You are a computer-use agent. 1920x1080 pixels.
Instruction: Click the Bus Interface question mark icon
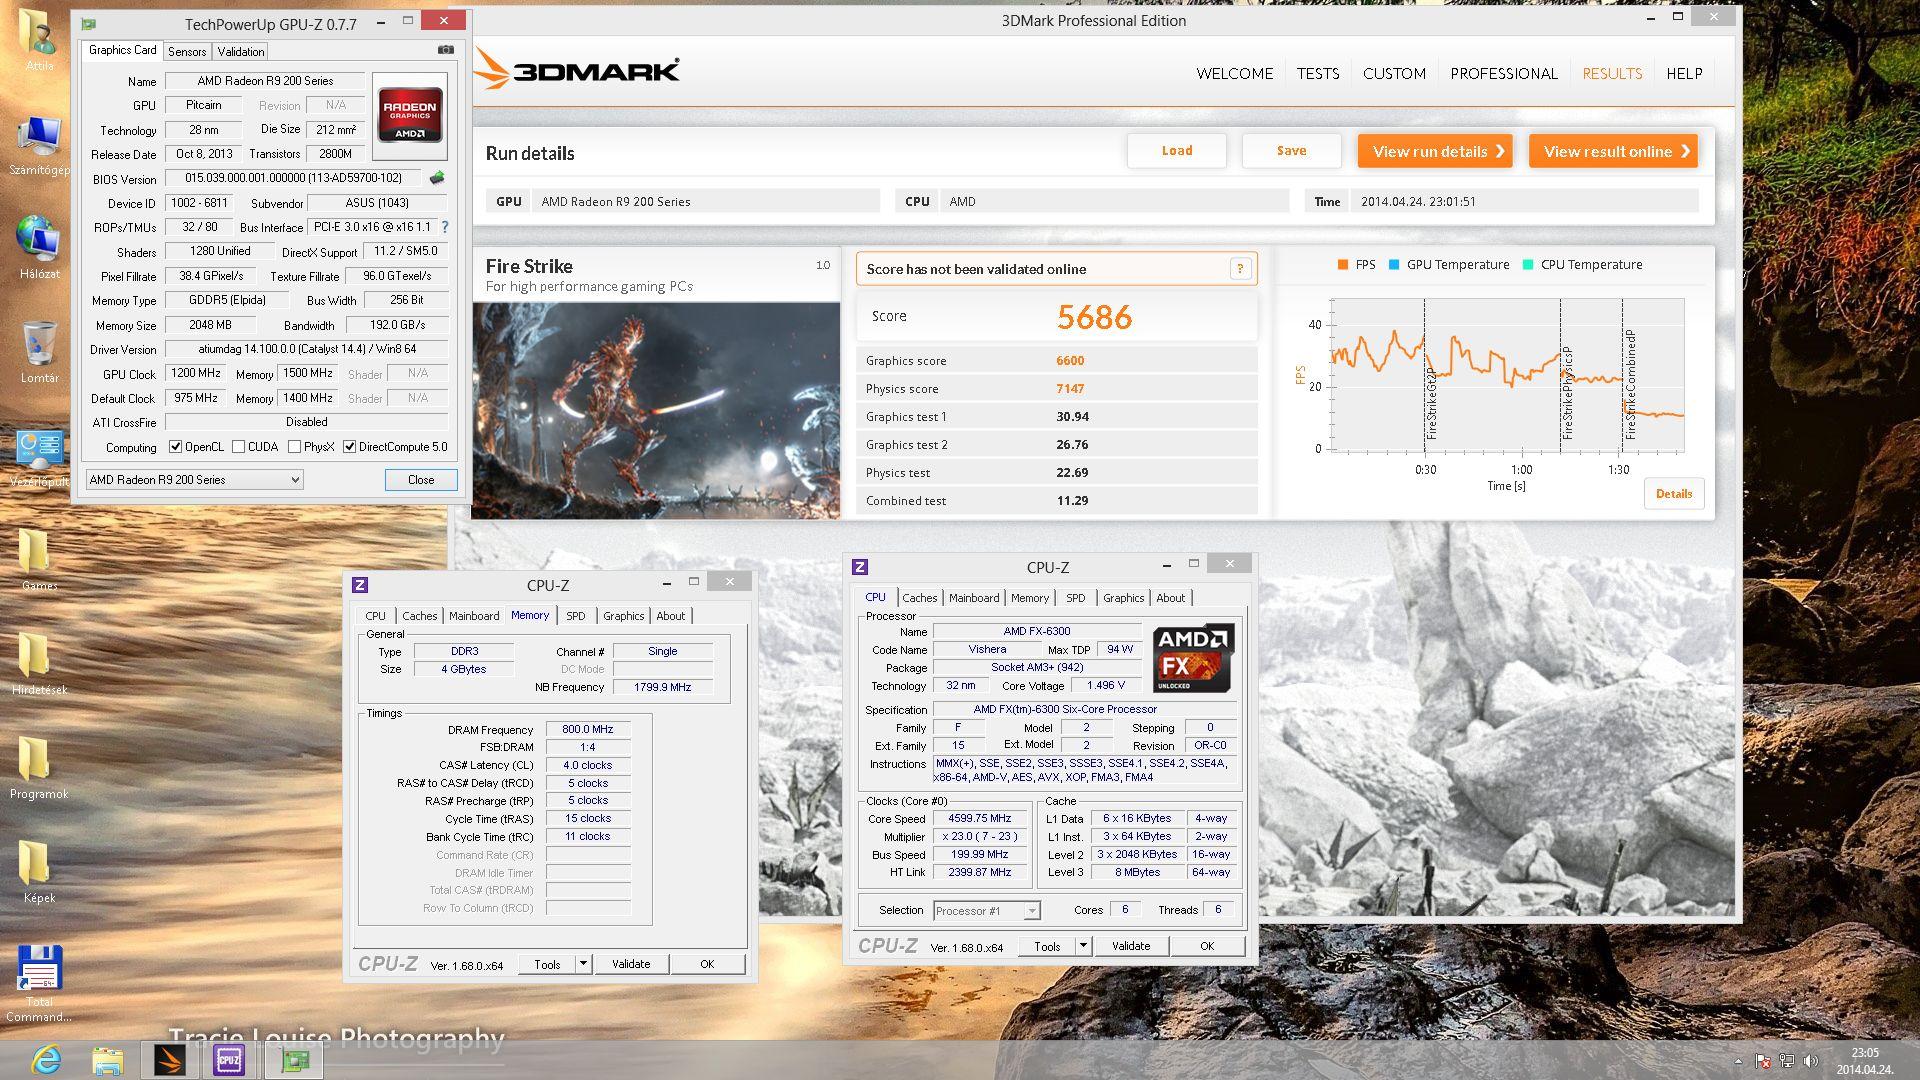tap(445, 227)
